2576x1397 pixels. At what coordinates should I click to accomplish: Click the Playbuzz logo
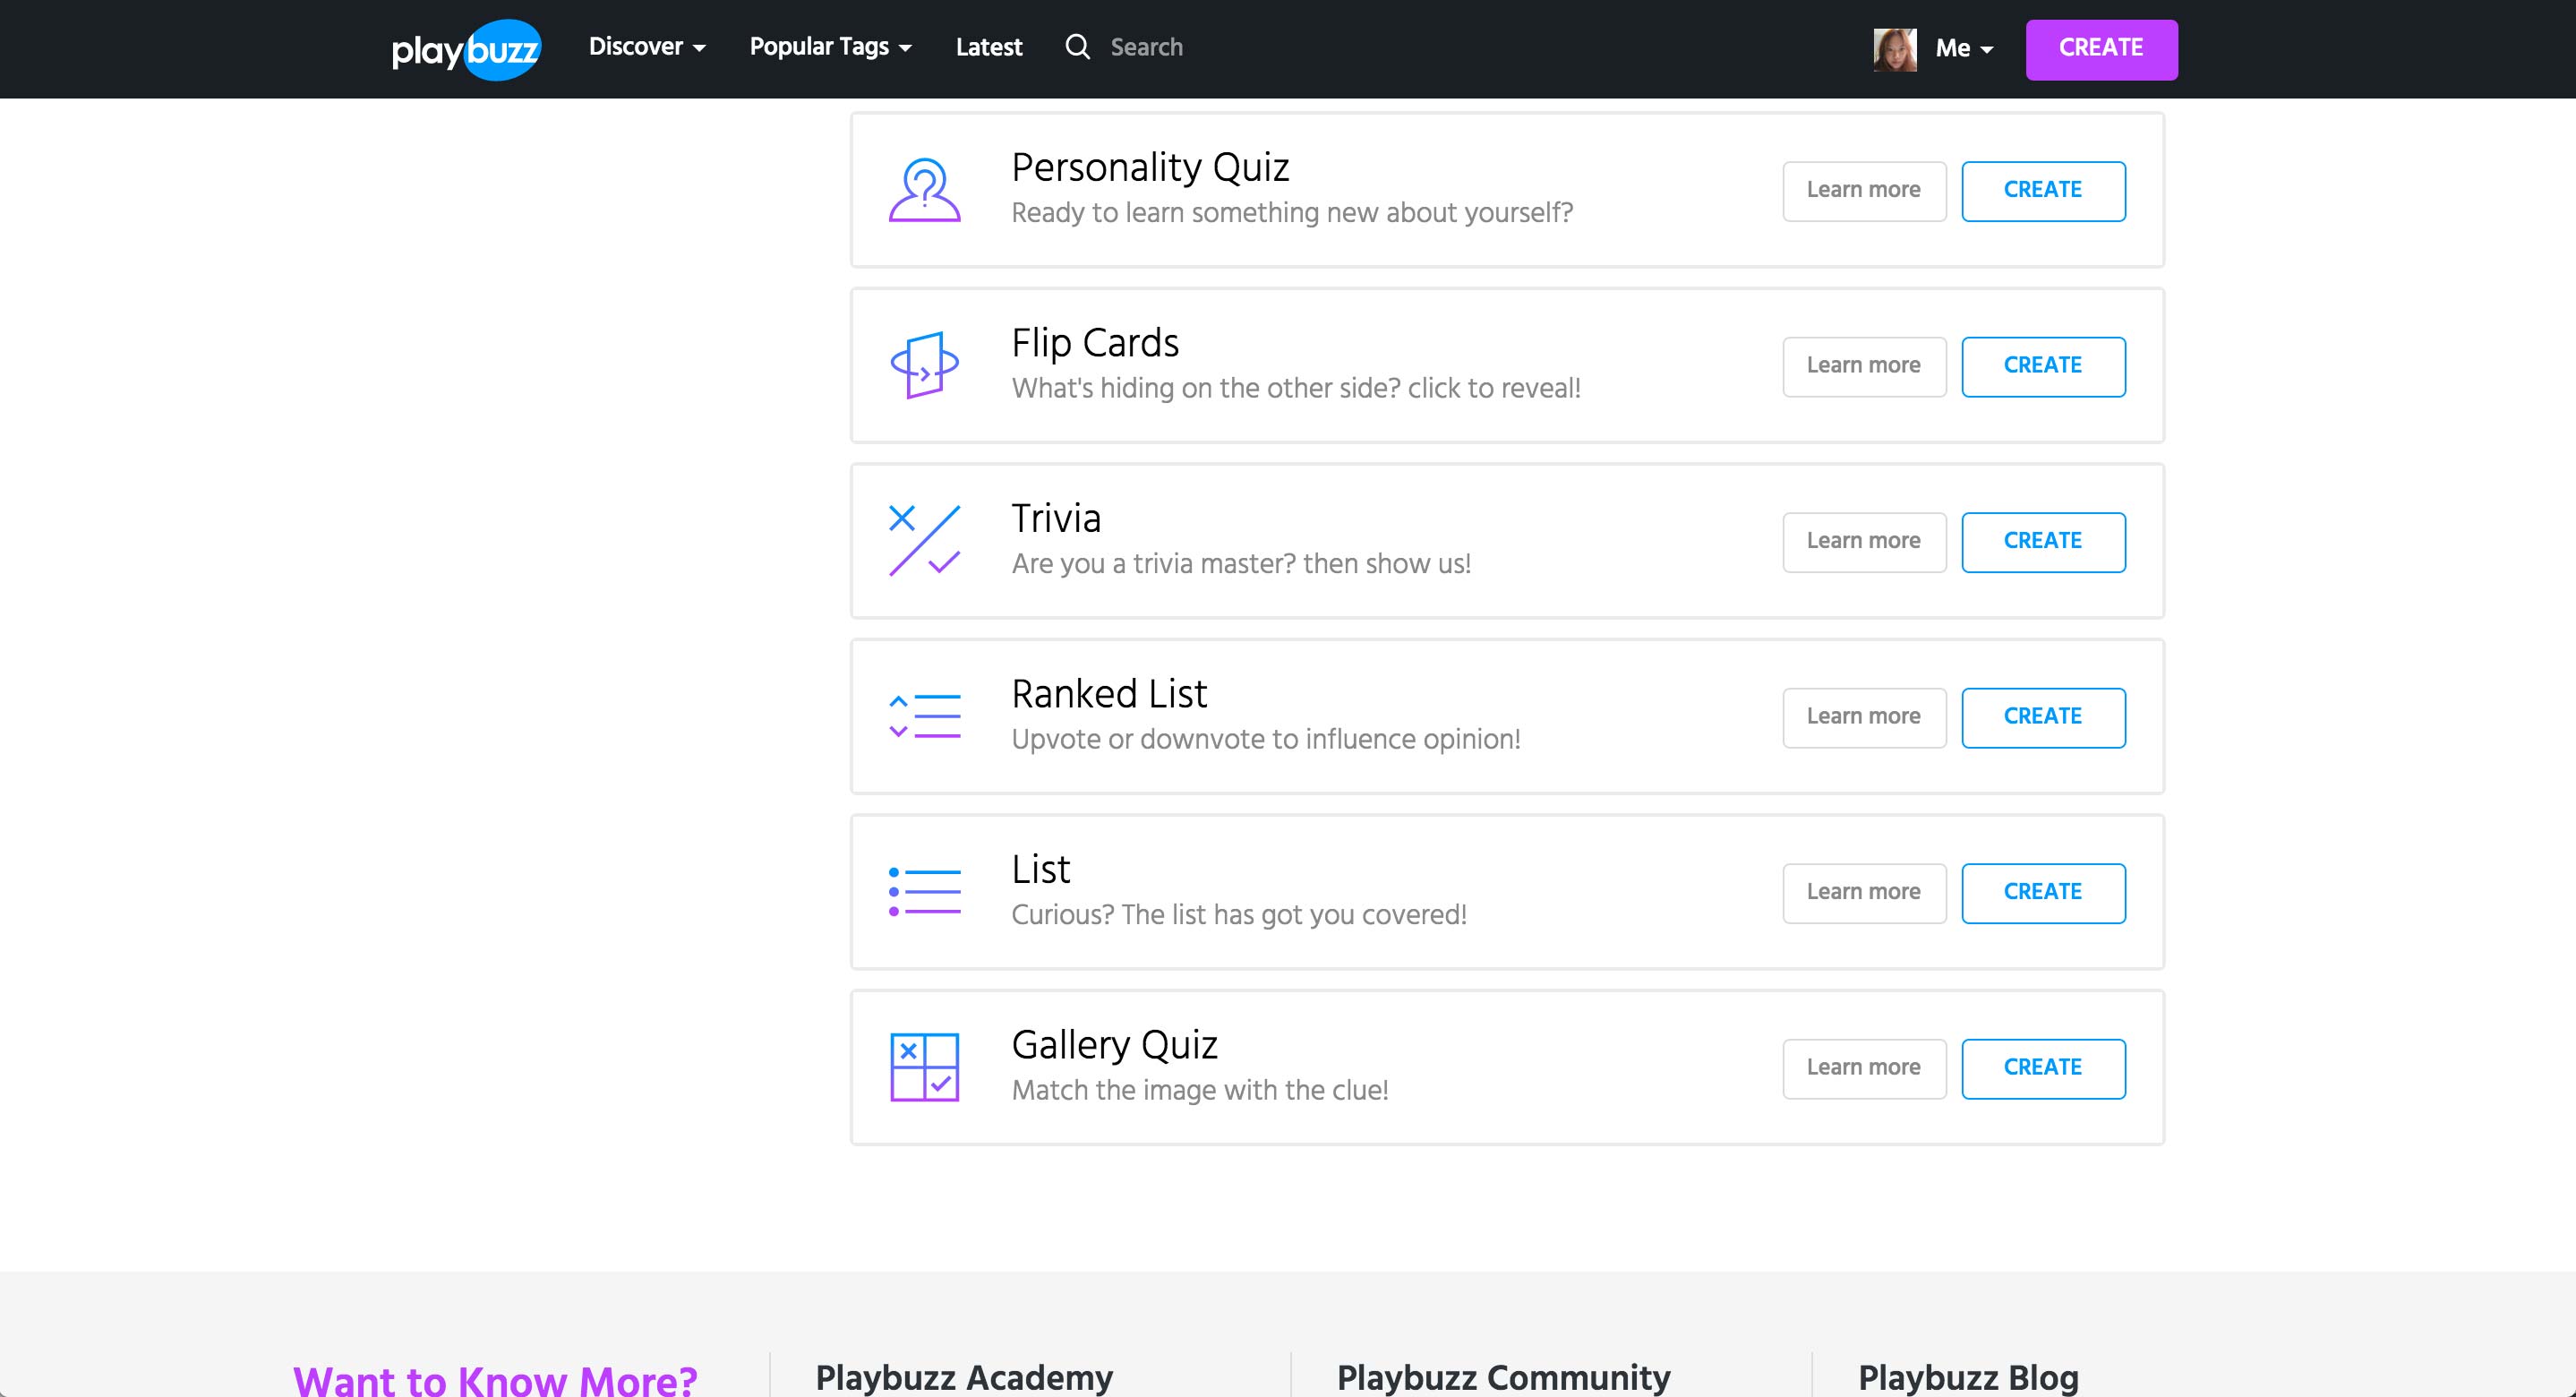[466, 49]
